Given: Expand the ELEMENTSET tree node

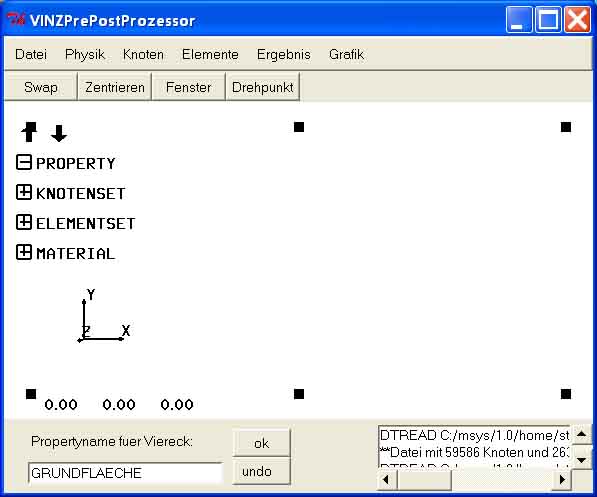Looking at the screenshot, I should tap(24, 222).
